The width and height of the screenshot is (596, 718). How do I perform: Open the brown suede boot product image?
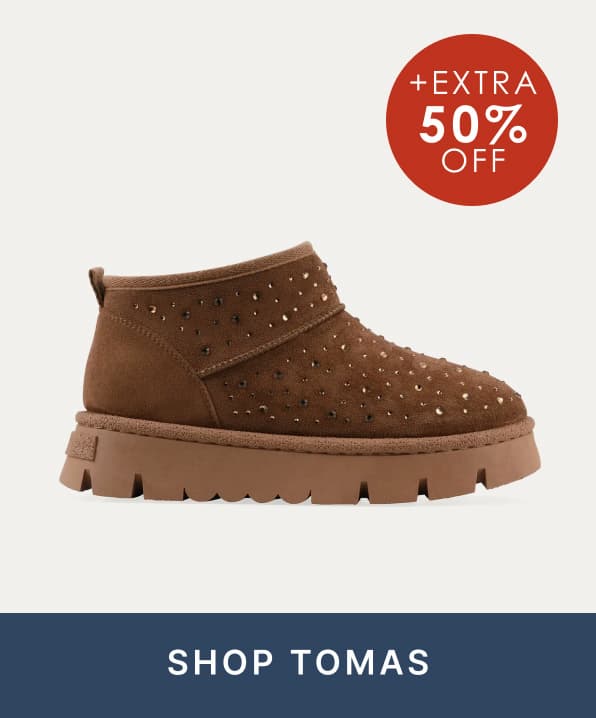300,373
